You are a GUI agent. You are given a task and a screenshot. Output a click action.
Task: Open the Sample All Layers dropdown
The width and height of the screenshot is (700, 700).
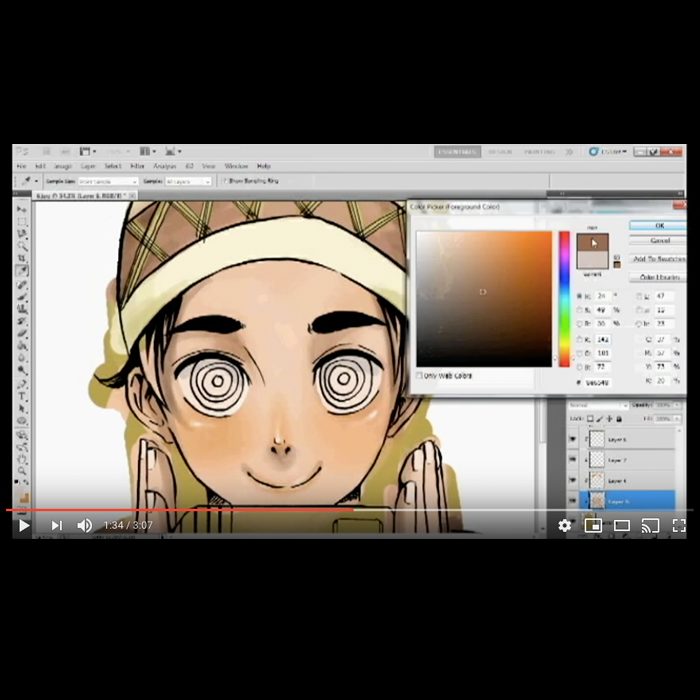[x=188, y=182]
